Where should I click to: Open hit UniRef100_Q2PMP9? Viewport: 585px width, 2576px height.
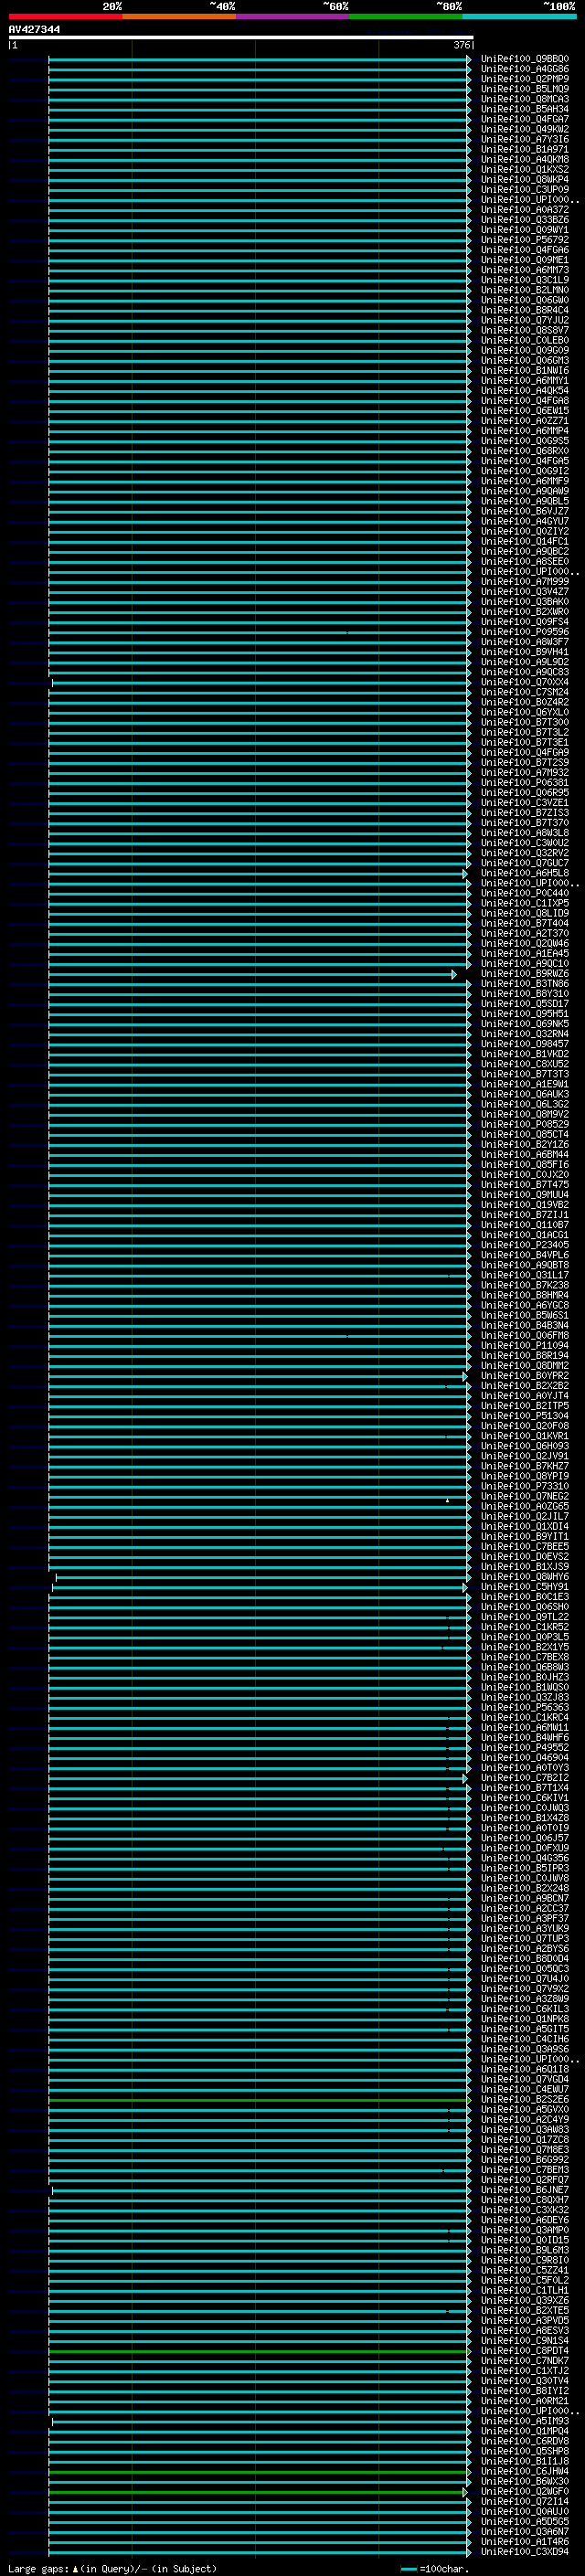pos(525,79)
